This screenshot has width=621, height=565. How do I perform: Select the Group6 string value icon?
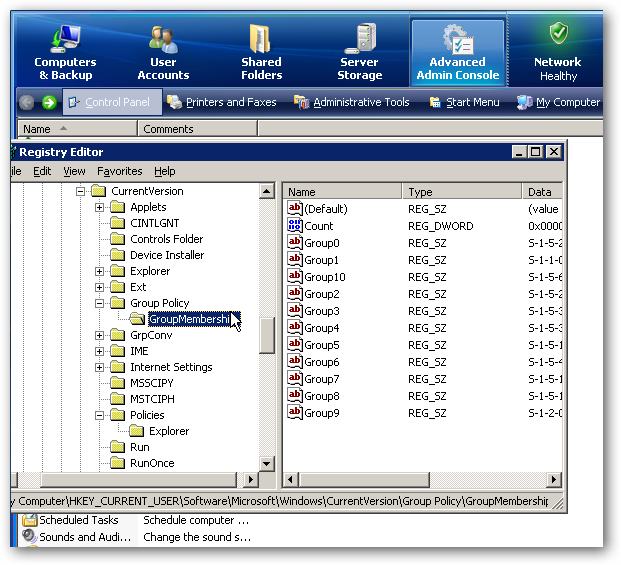coord(295,361)
